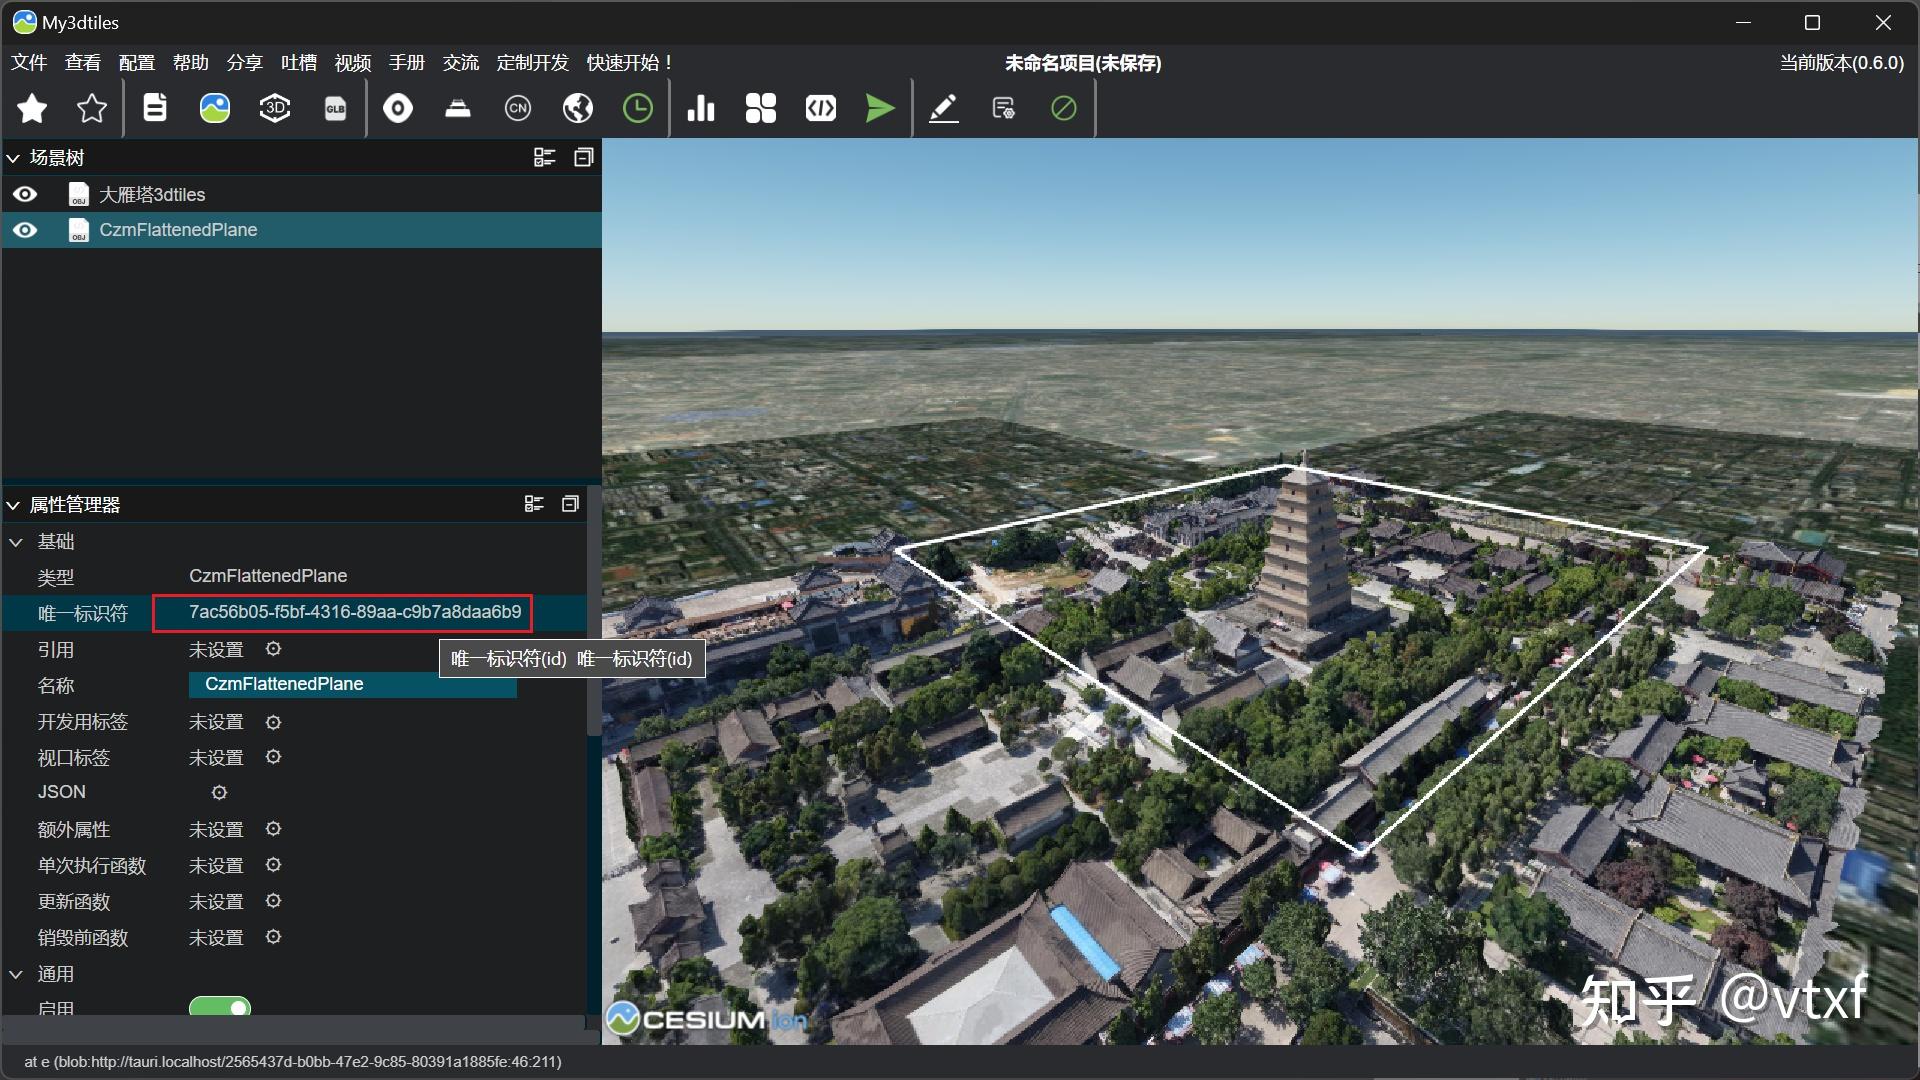
Task: Toggle visibility of CzmFlattenedPlane layer
Action: click(25, 230)
